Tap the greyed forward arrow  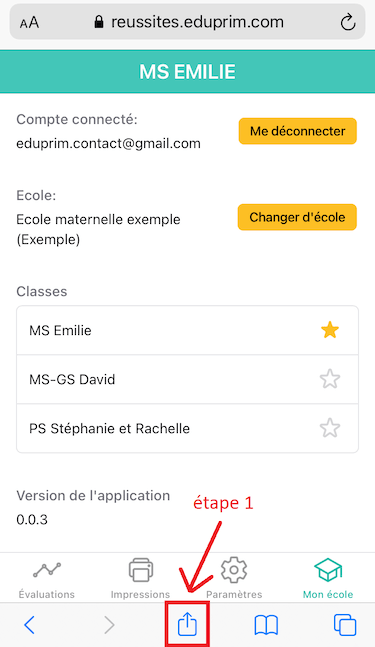click(x=109, y=625)
